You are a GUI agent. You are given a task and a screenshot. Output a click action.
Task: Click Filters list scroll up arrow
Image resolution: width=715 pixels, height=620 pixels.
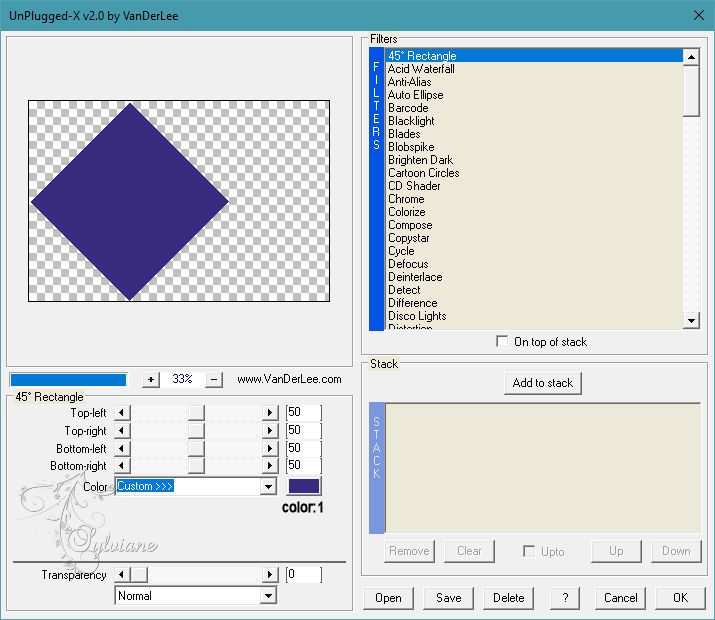pyautogui.click(x=691, y=57)
